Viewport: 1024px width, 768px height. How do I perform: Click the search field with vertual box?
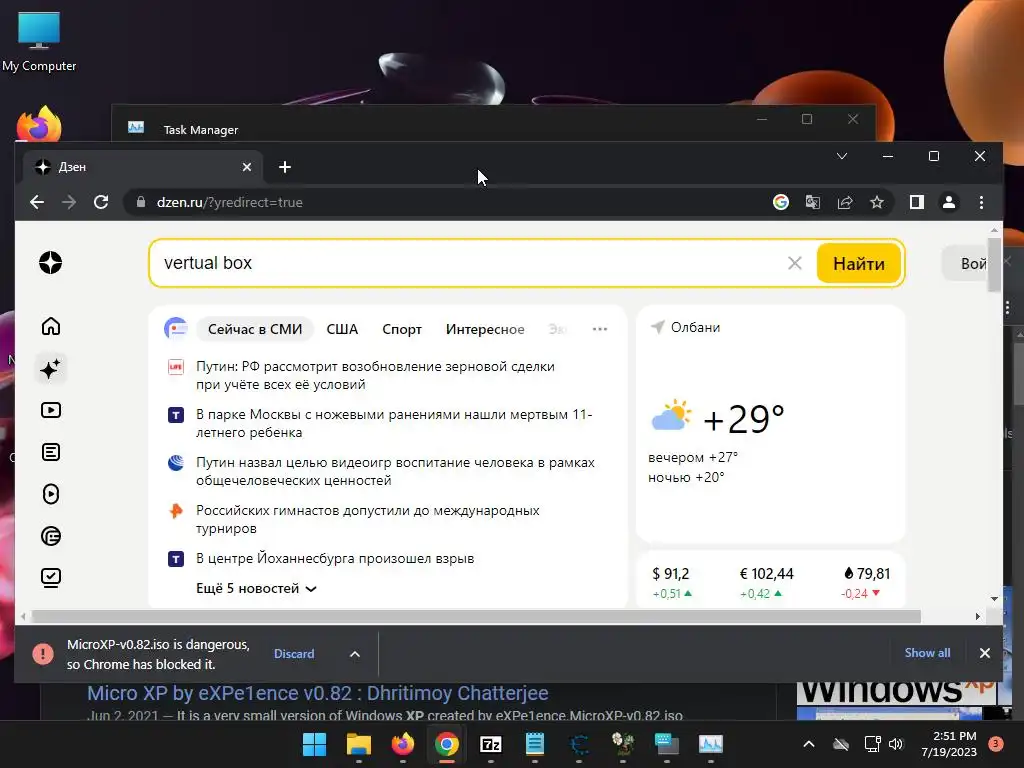tap(470, 263)
